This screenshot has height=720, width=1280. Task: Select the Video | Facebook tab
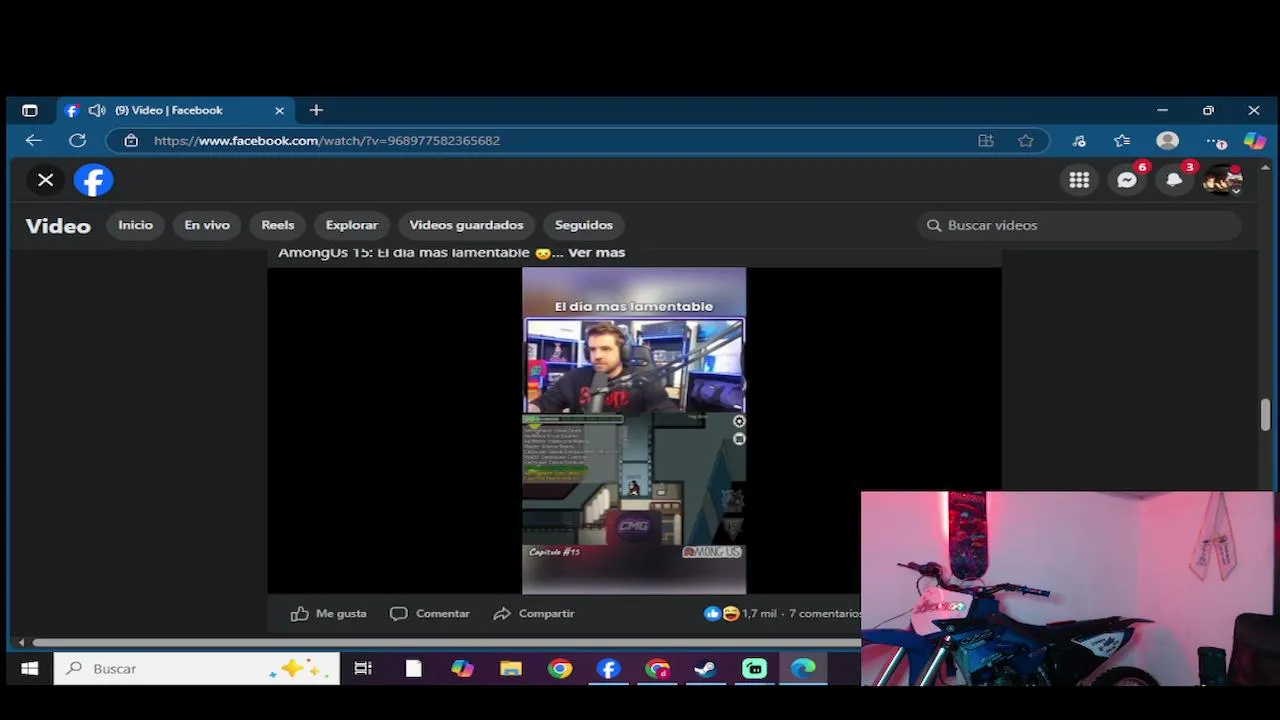click(176, 110)
